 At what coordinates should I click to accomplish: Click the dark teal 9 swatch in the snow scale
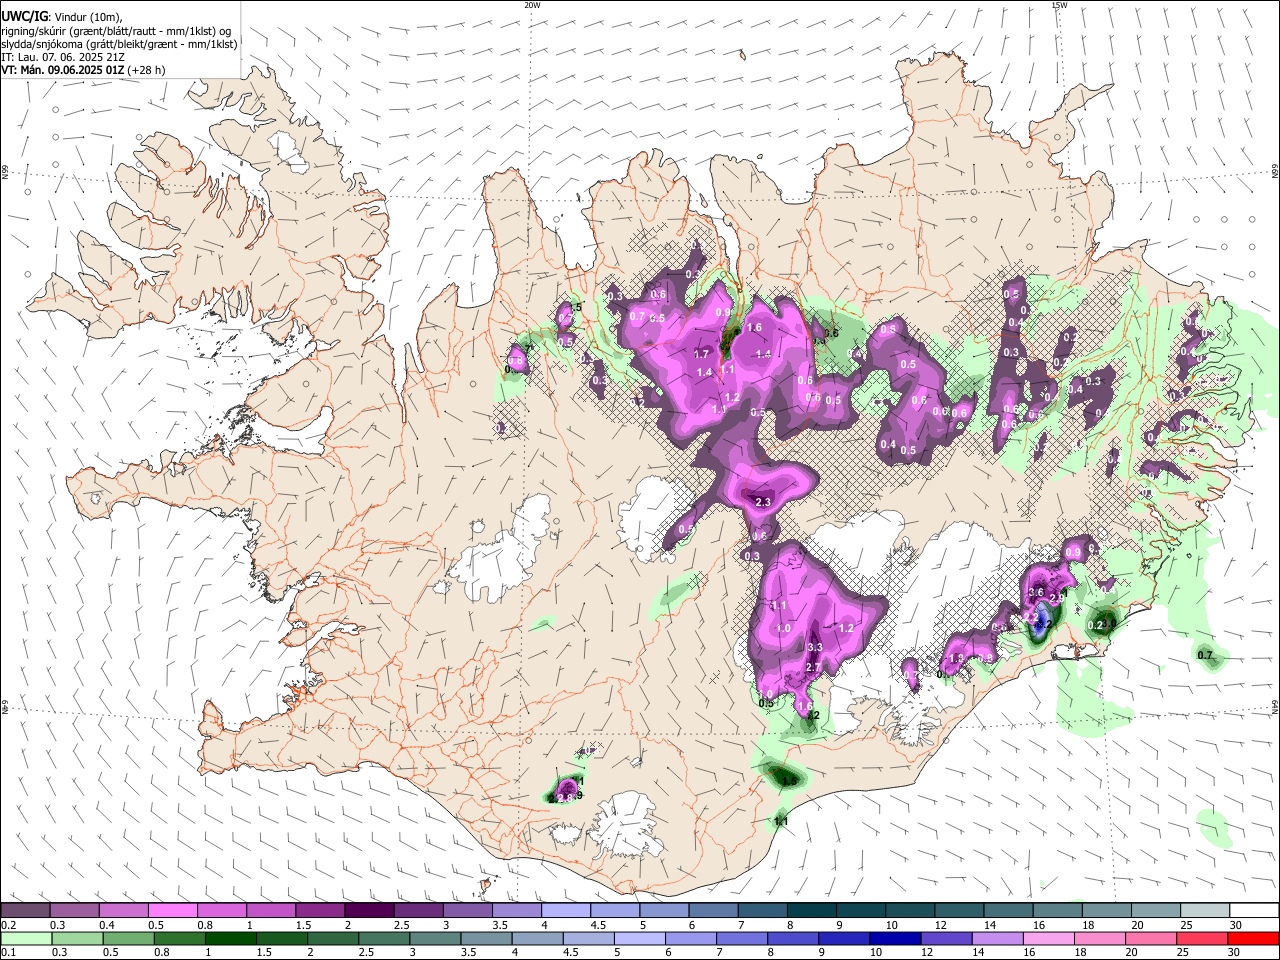click(x=859, y=911)
